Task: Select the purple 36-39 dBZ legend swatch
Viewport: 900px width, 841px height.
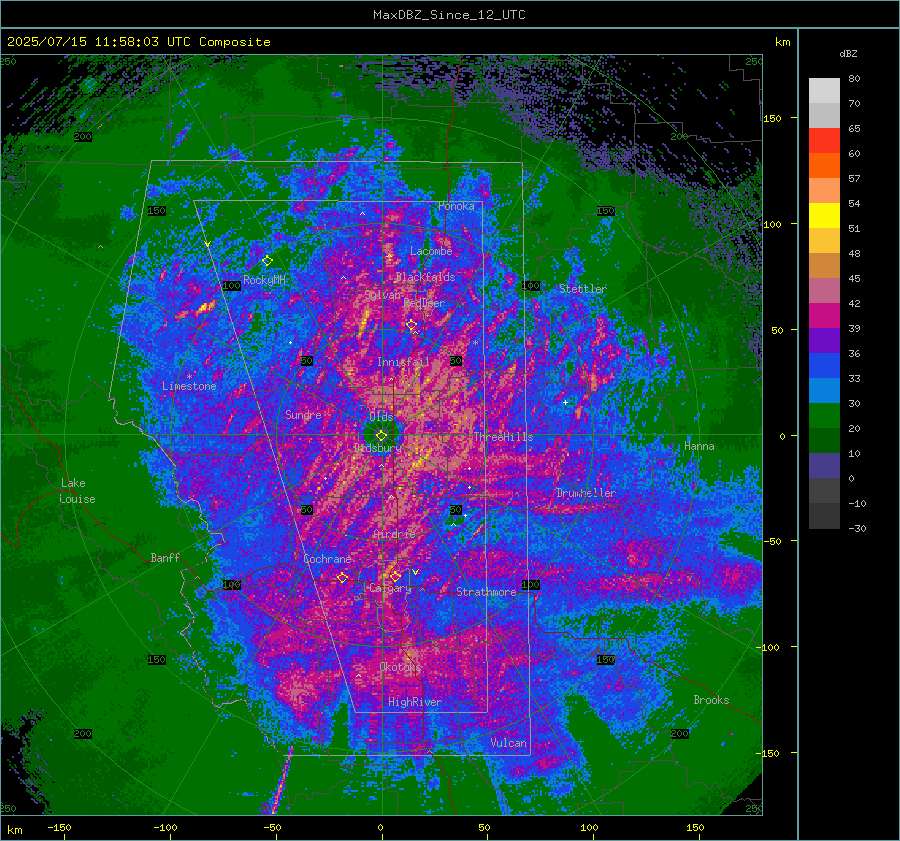Action: 824,341
